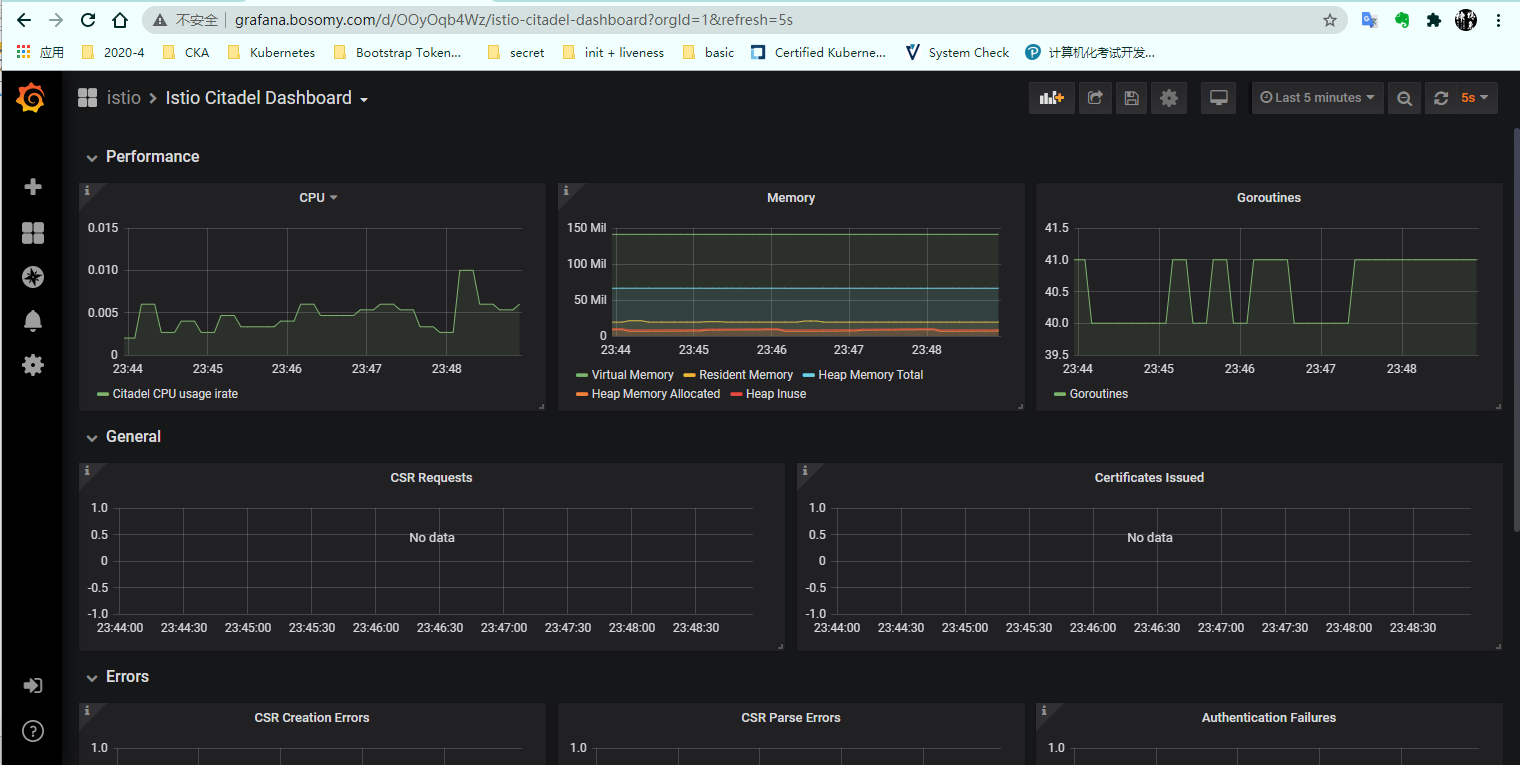Refresh the dashboard with refresh icon
The height and width of the screenshot is (765, 1520).
tap(1441, 98)
